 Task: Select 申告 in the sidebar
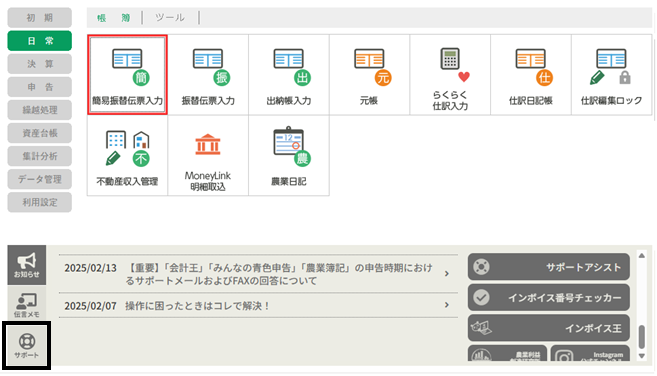(x=40, y=87)
